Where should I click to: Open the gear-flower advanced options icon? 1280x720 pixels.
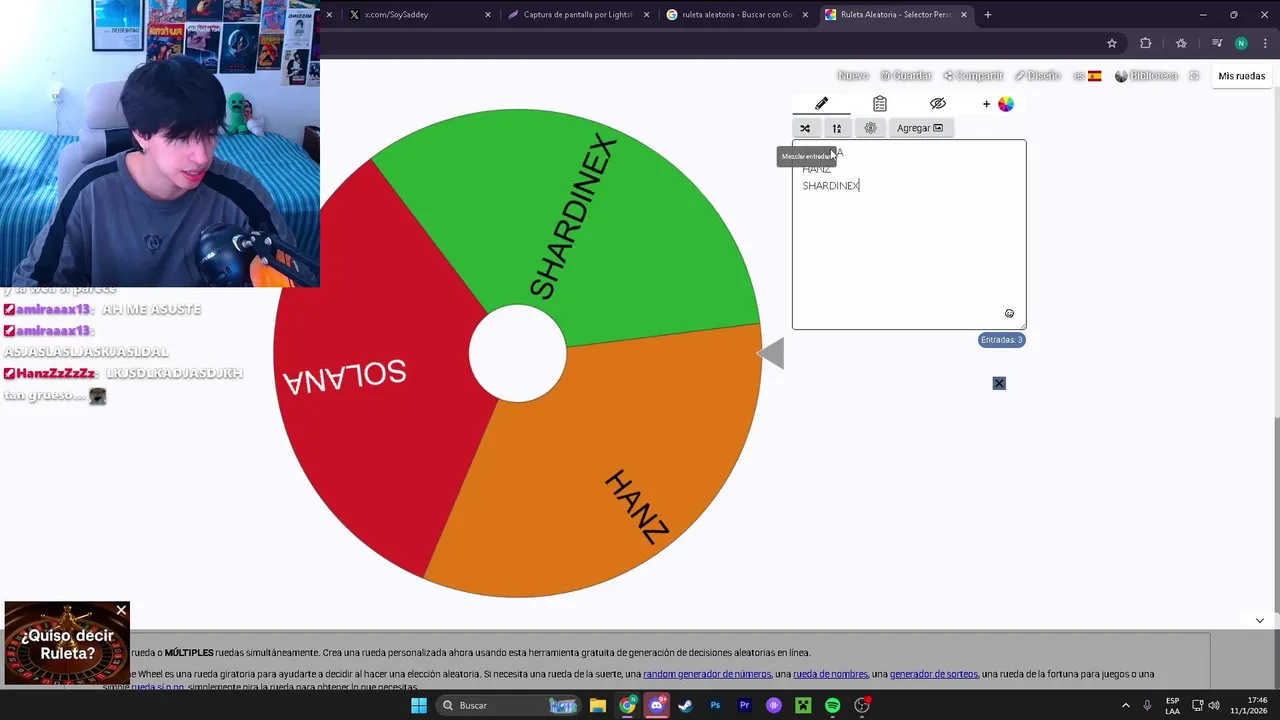click(870, 128)
